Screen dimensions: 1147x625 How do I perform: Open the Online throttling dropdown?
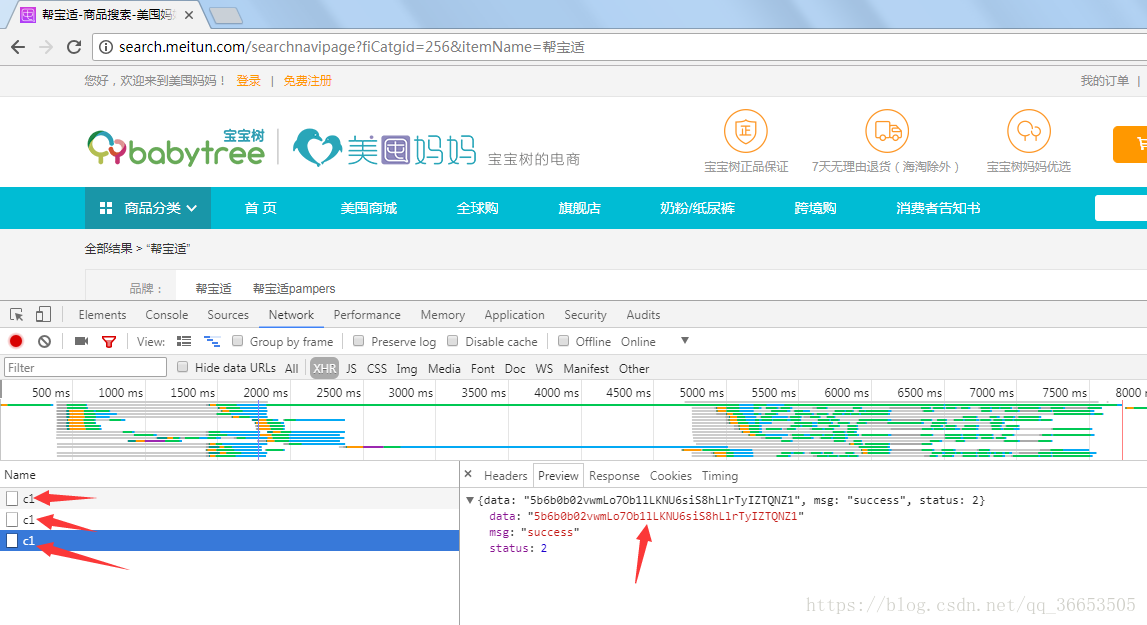655,341
